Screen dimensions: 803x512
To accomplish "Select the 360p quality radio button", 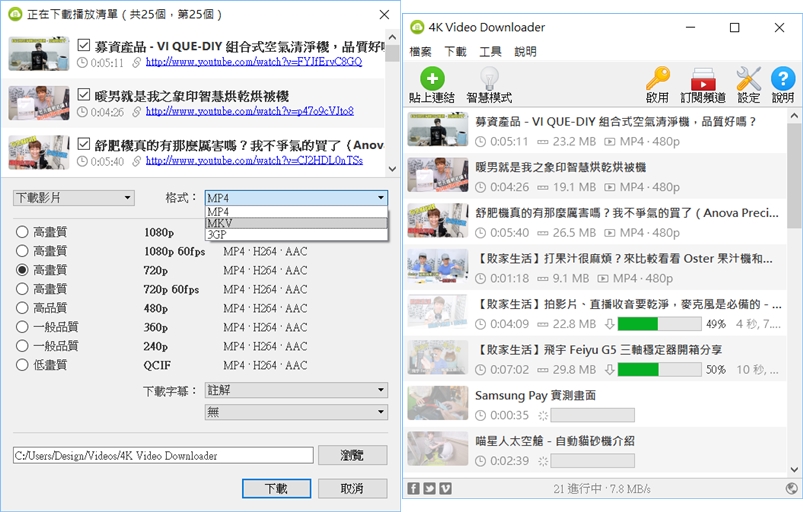I will [x=22, y=327].
